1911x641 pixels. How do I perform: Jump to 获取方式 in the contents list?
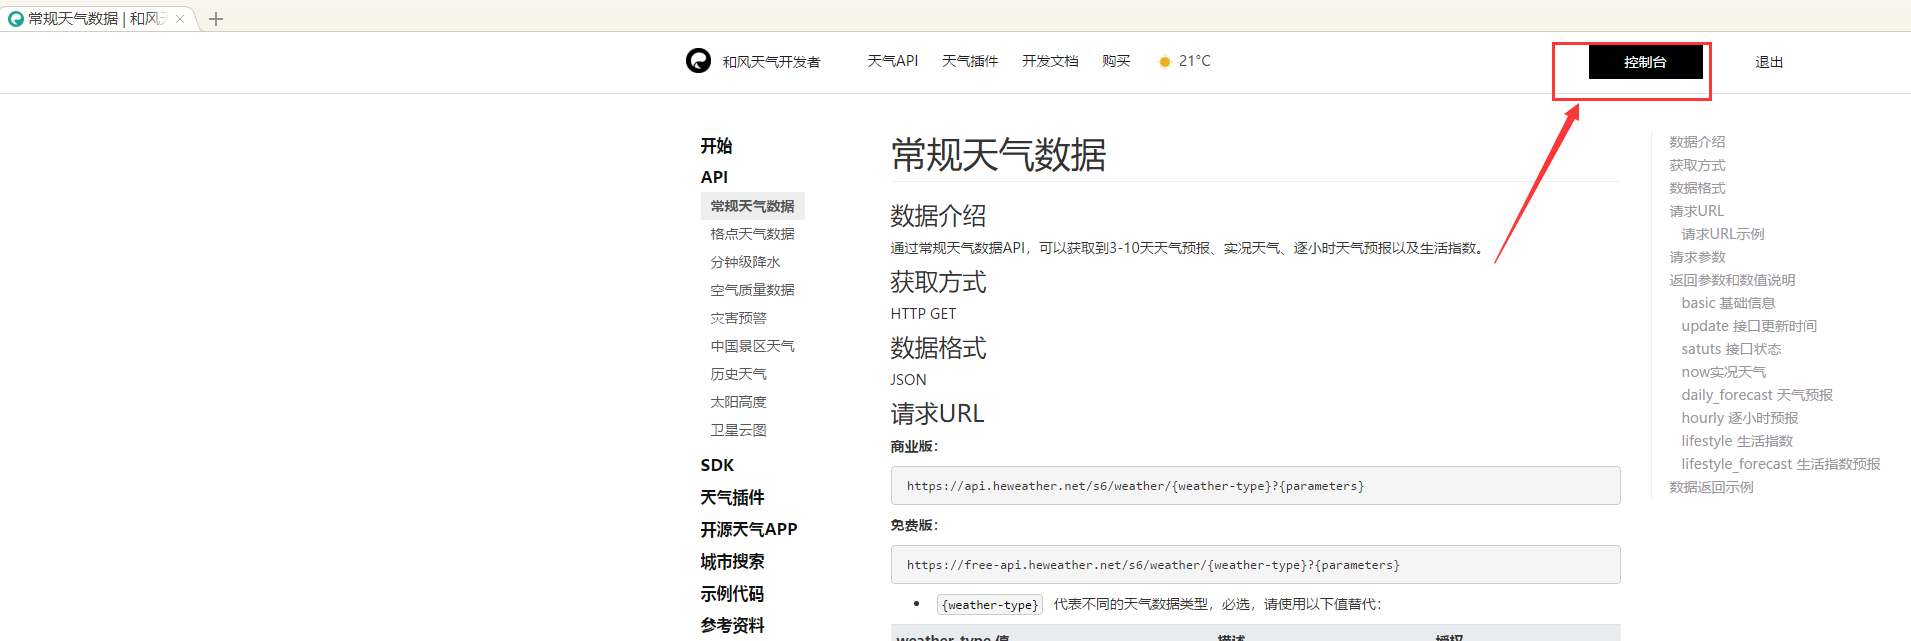pyautogui.click(x=1697, y=165)
